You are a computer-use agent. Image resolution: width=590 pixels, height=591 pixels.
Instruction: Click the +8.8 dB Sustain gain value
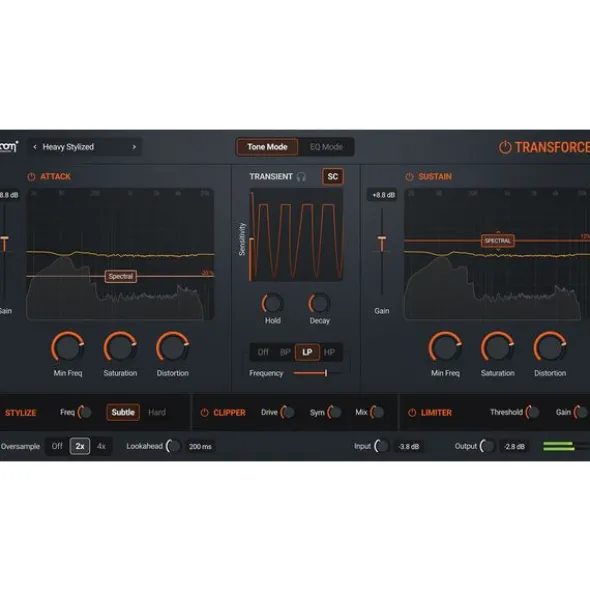(x=382, y=195)
